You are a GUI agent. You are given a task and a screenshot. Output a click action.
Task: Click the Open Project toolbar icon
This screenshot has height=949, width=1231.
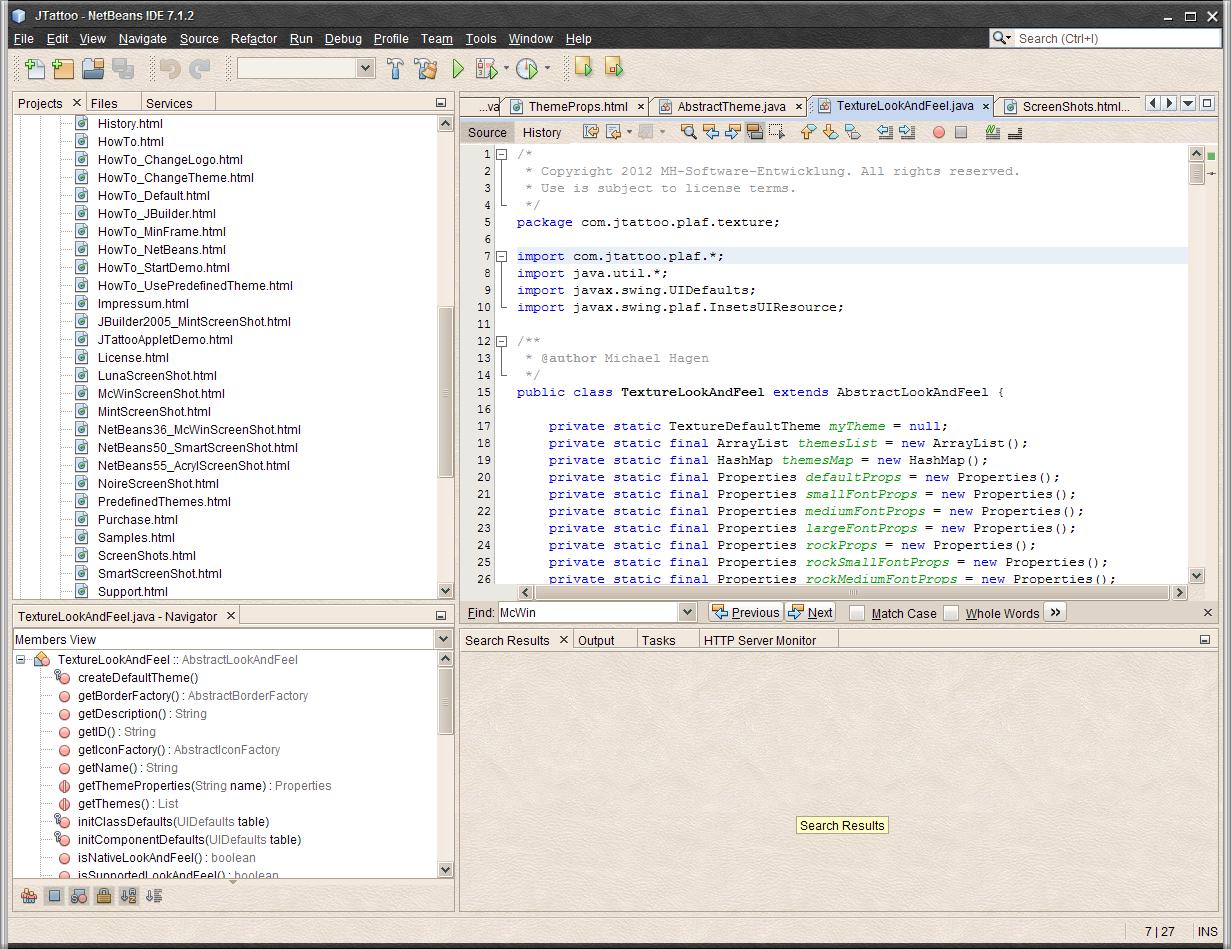(93, 68)
